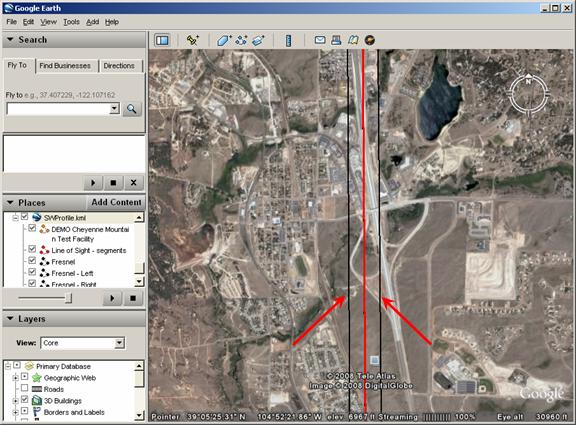Toggle the Geographic Web layer checkbox
This screenshot has width=576, height=425.
(x=24, y=377)
